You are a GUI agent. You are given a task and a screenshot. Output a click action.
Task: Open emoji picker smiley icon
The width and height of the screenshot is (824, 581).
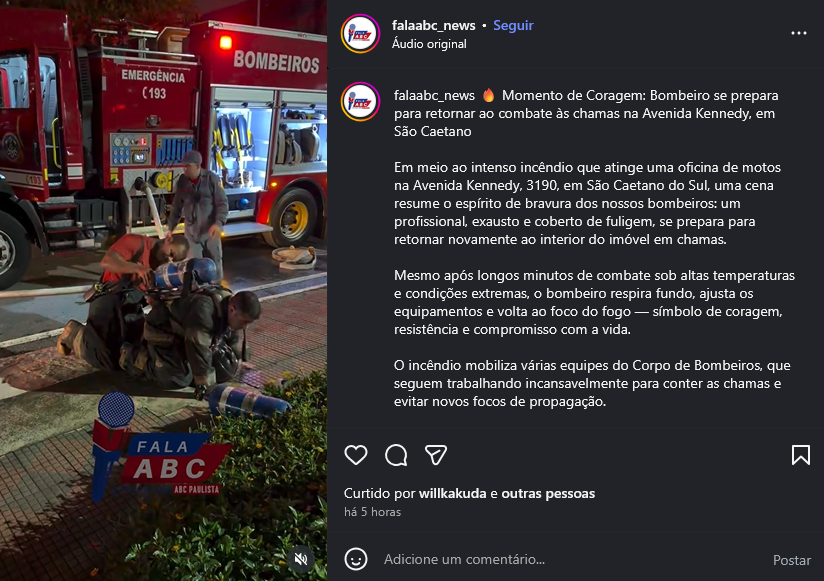[356, 559]
